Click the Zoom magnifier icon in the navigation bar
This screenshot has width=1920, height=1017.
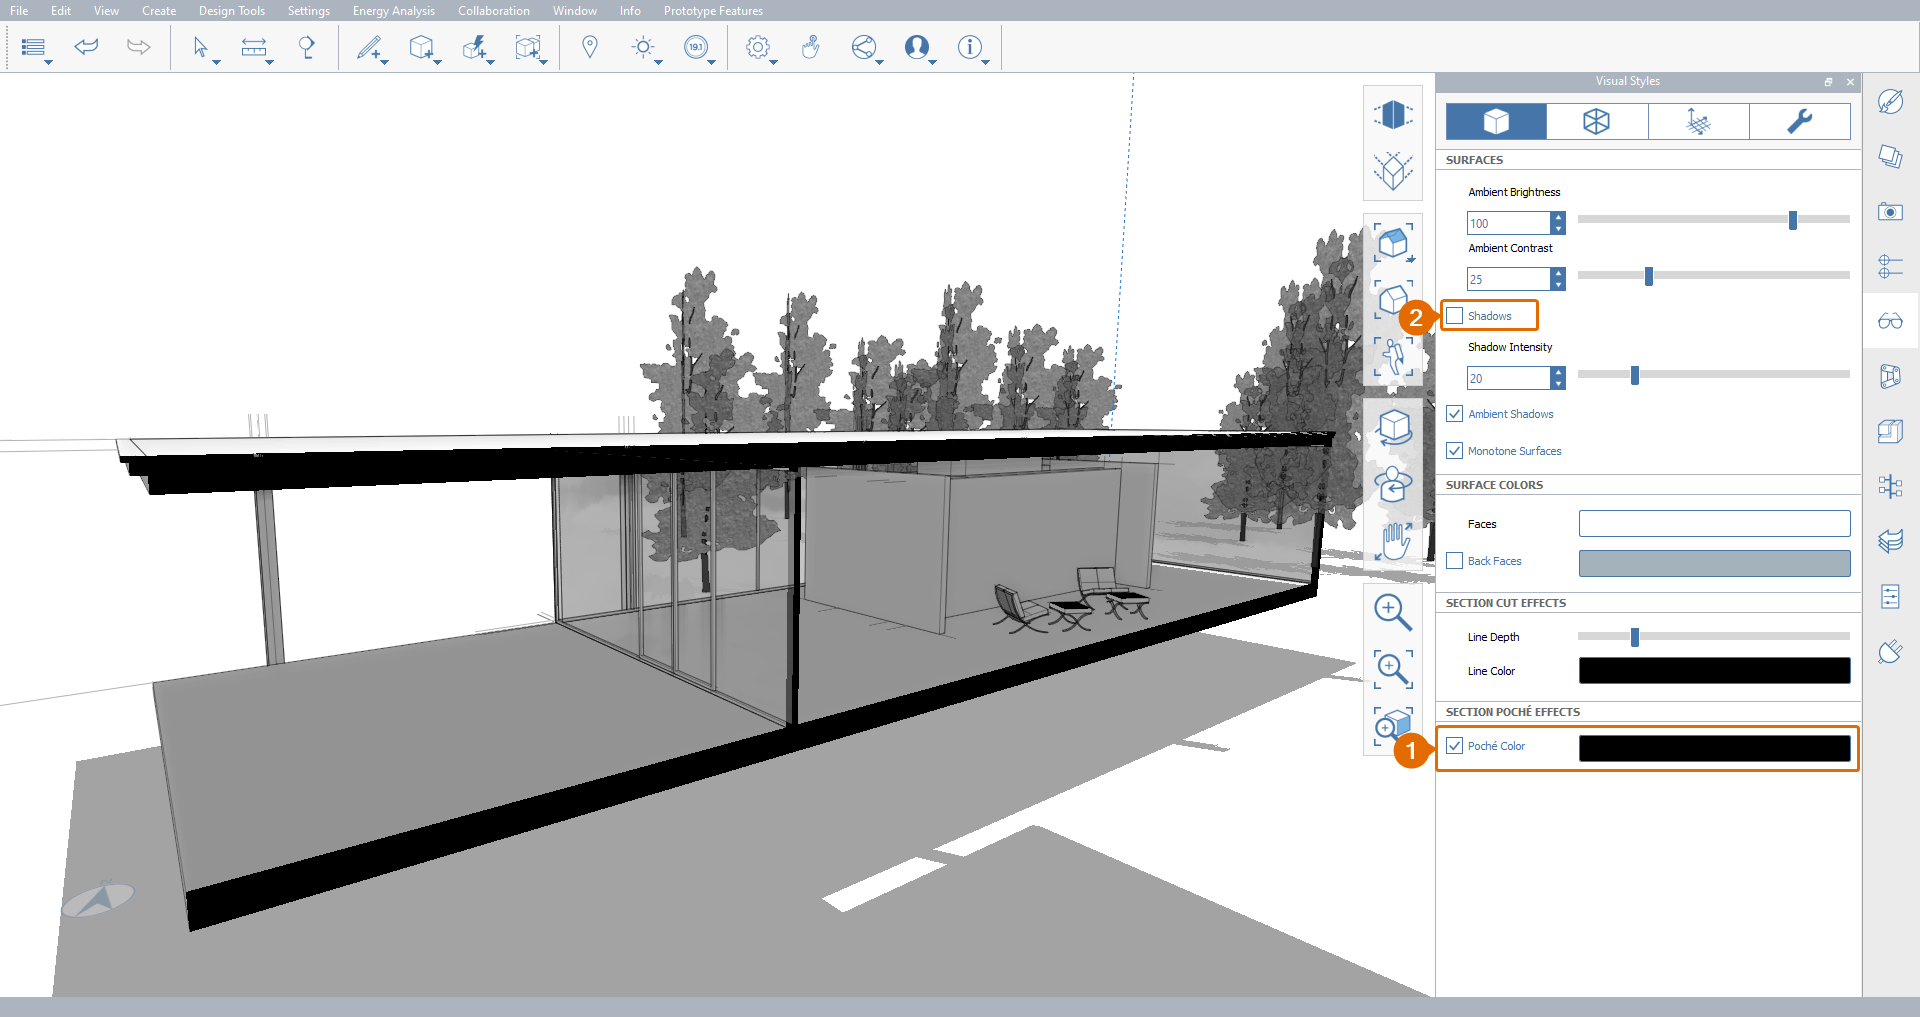point(1393,611)
